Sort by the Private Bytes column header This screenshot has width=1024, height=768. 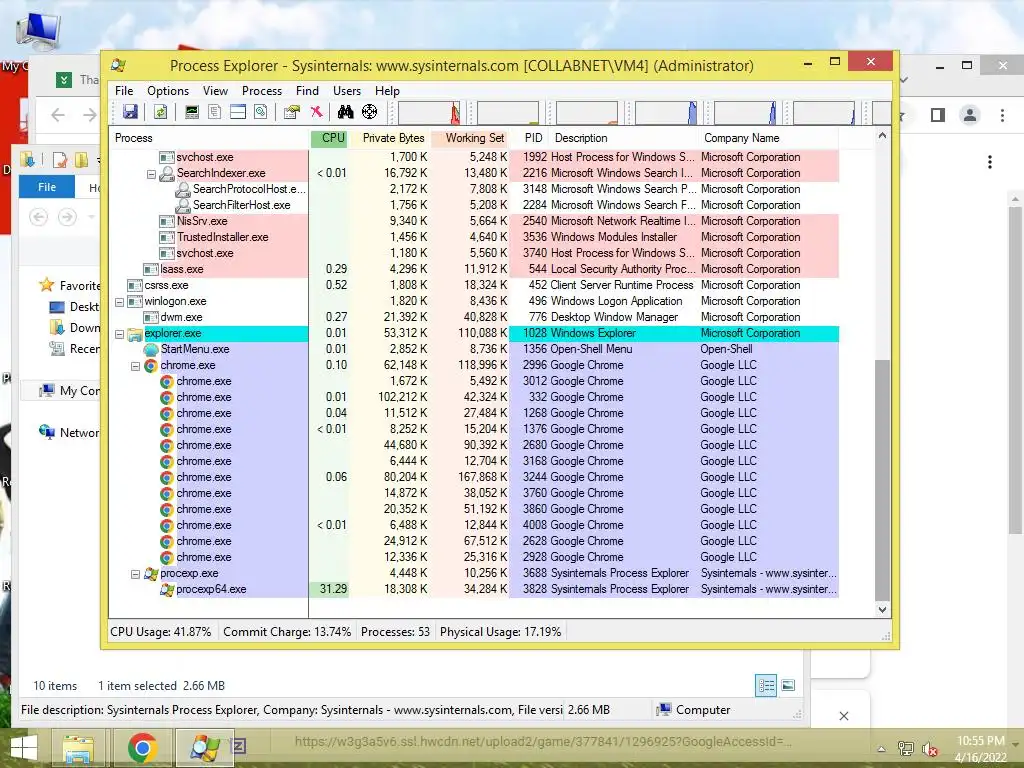[390, 138]
